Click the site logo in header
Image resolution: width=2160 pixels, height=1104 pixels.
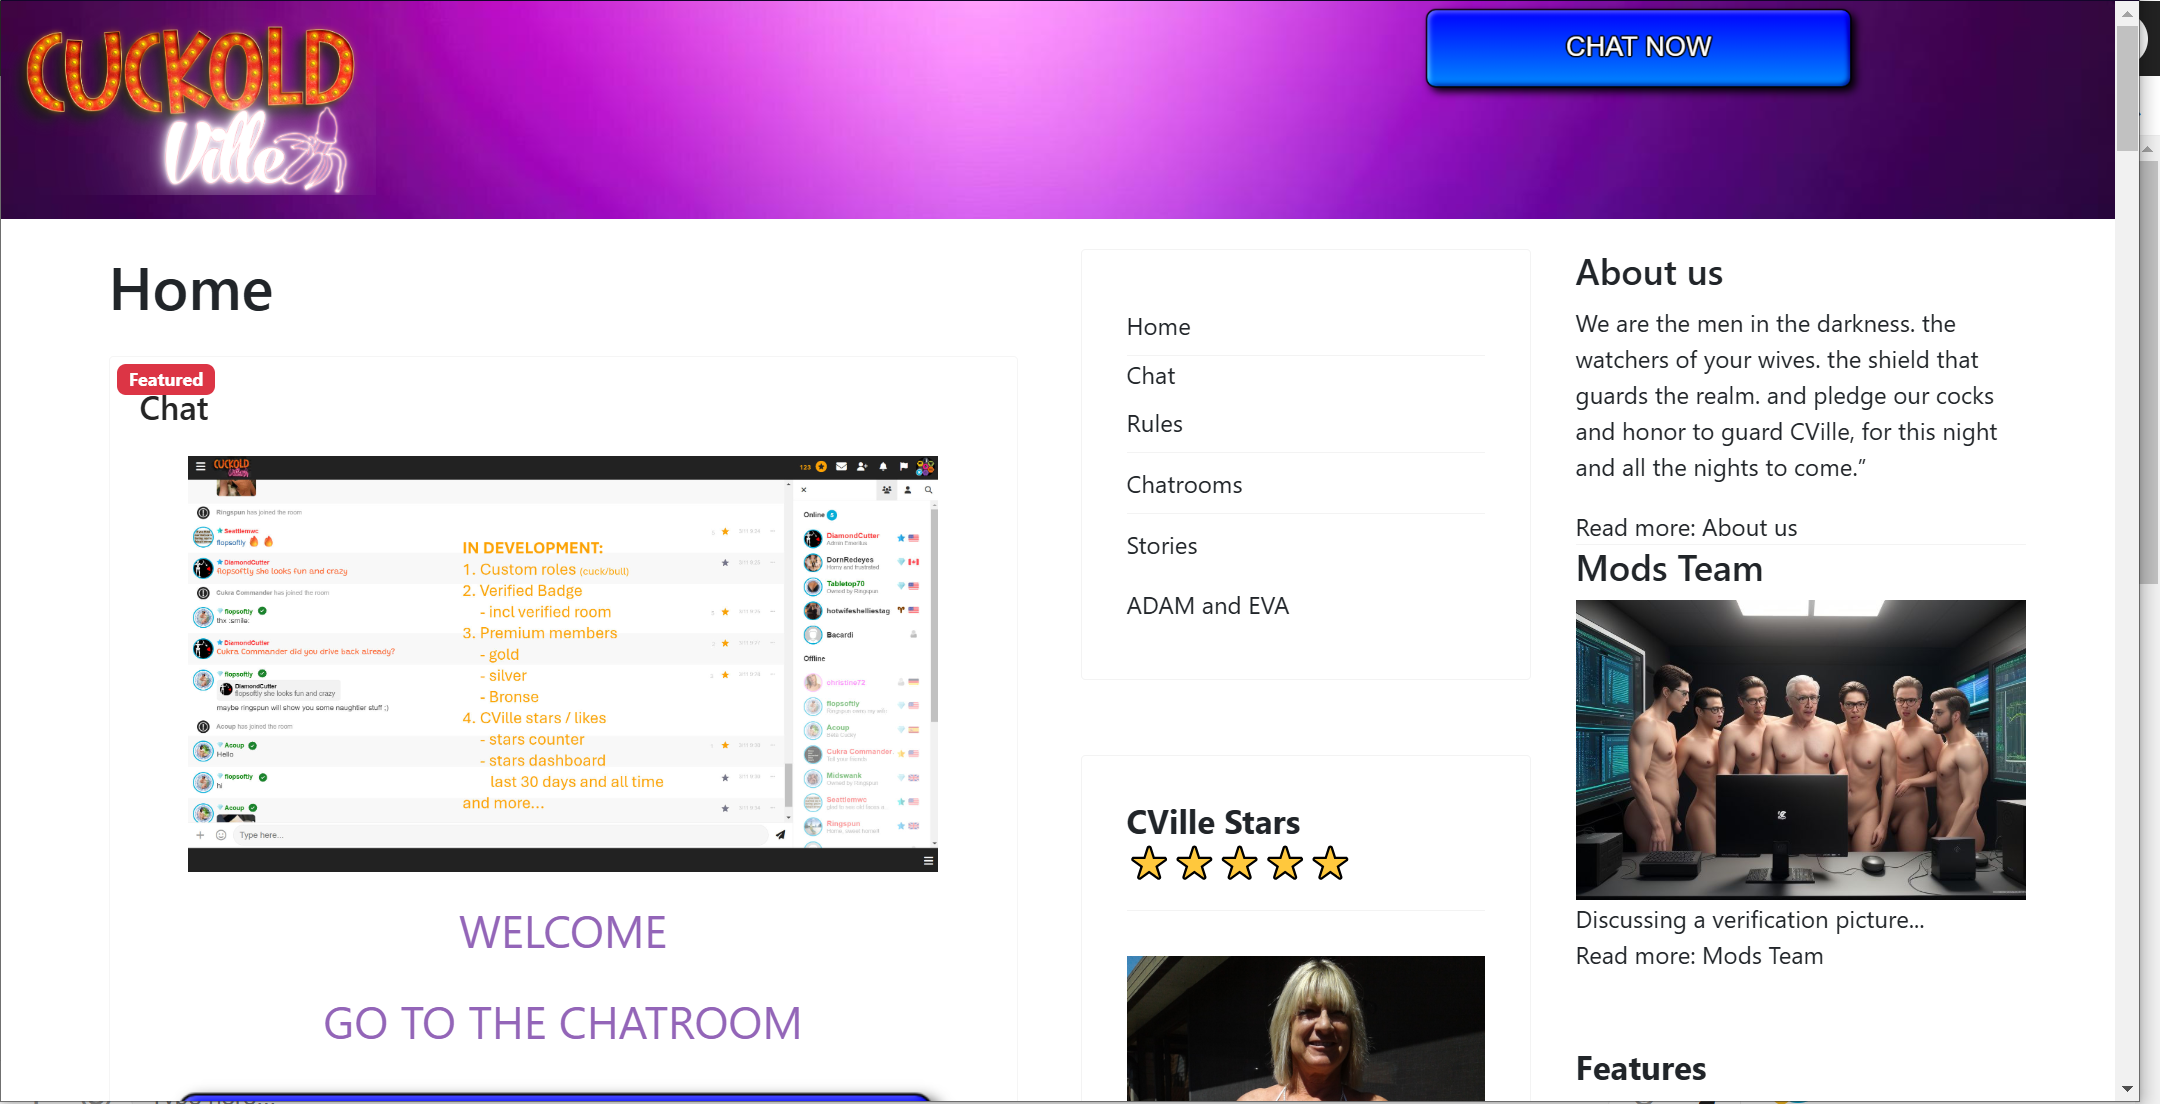(190, 108)
